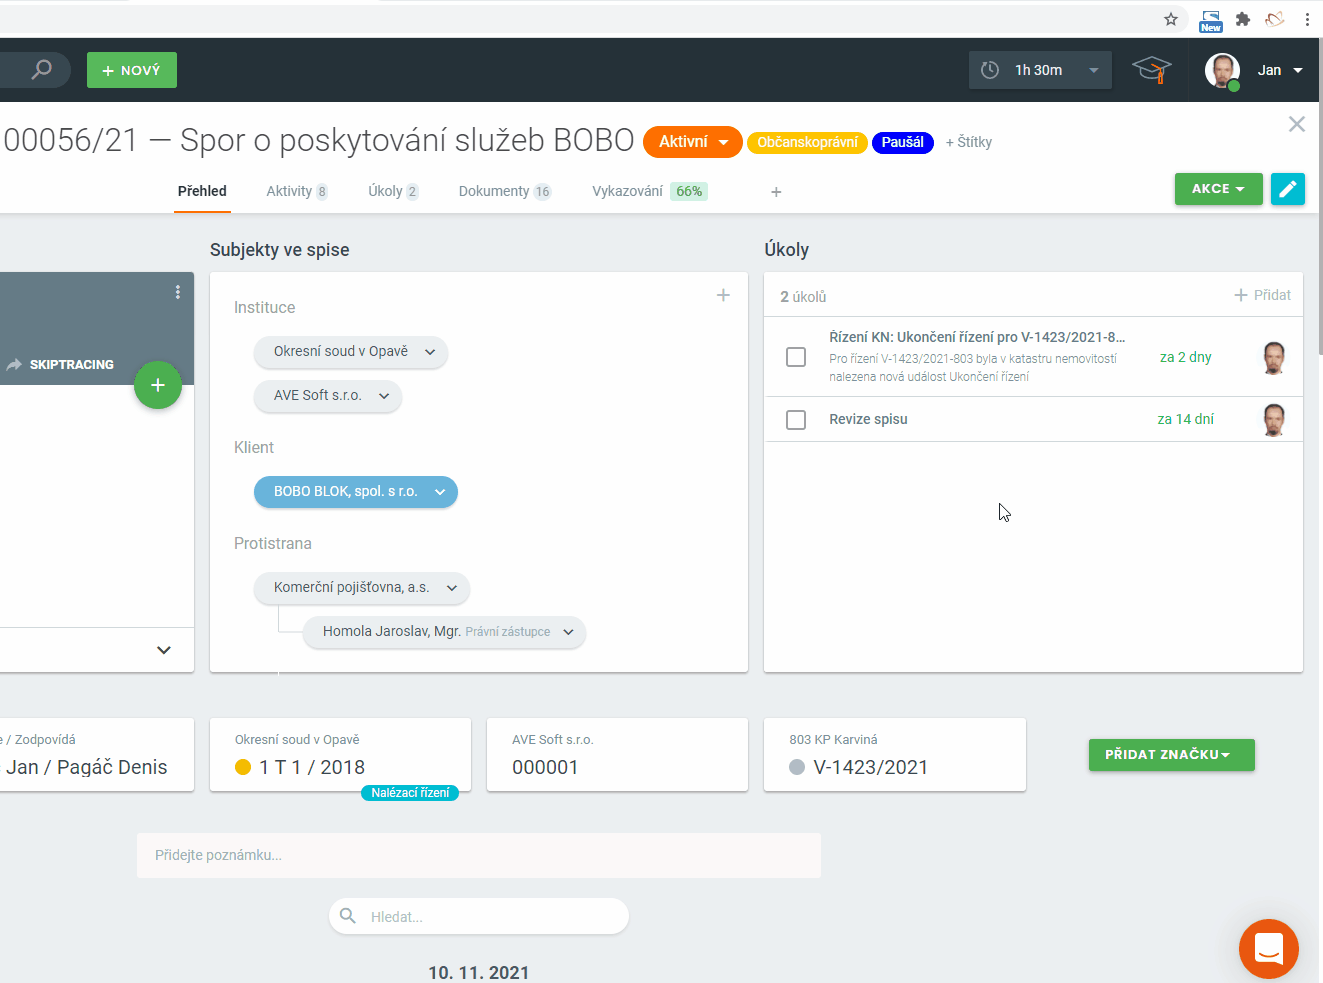This screenshot has width=1323, height=983.
Task: Switch to the Dokumenty tab
Action: 503,191
